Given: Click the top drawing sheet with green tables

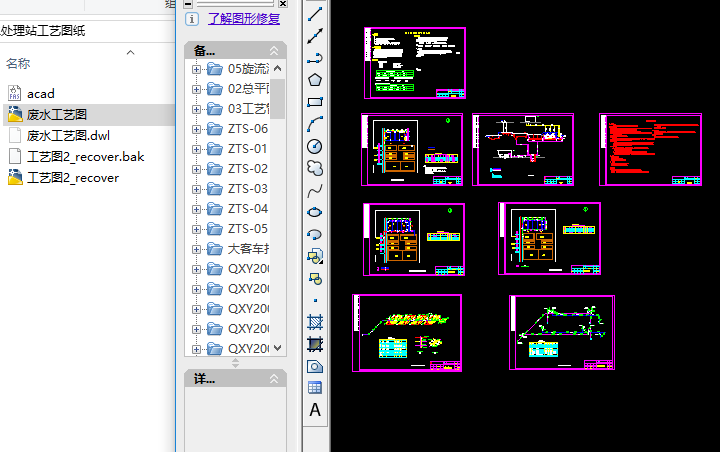Looking at the screenshot, I should tap(415, 63).
